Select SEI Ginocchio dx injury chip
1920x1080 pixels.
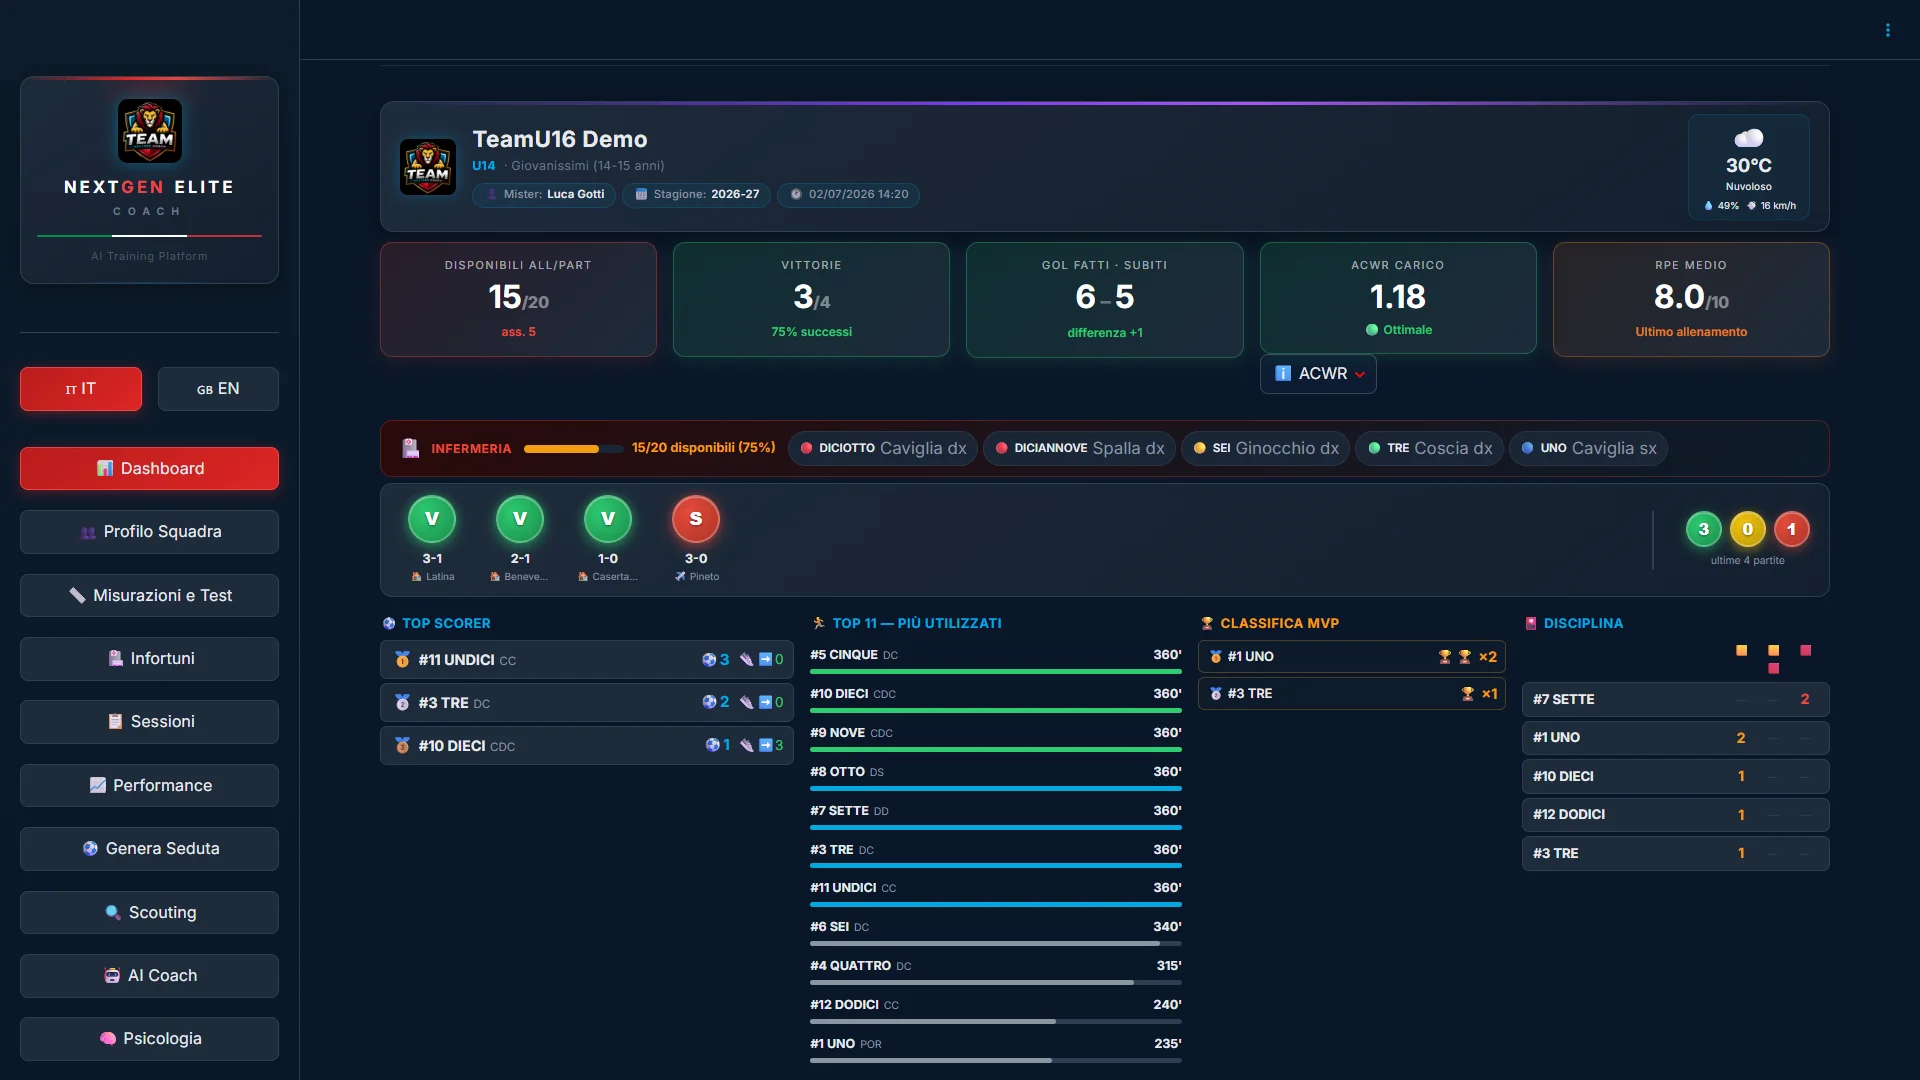1266,448
